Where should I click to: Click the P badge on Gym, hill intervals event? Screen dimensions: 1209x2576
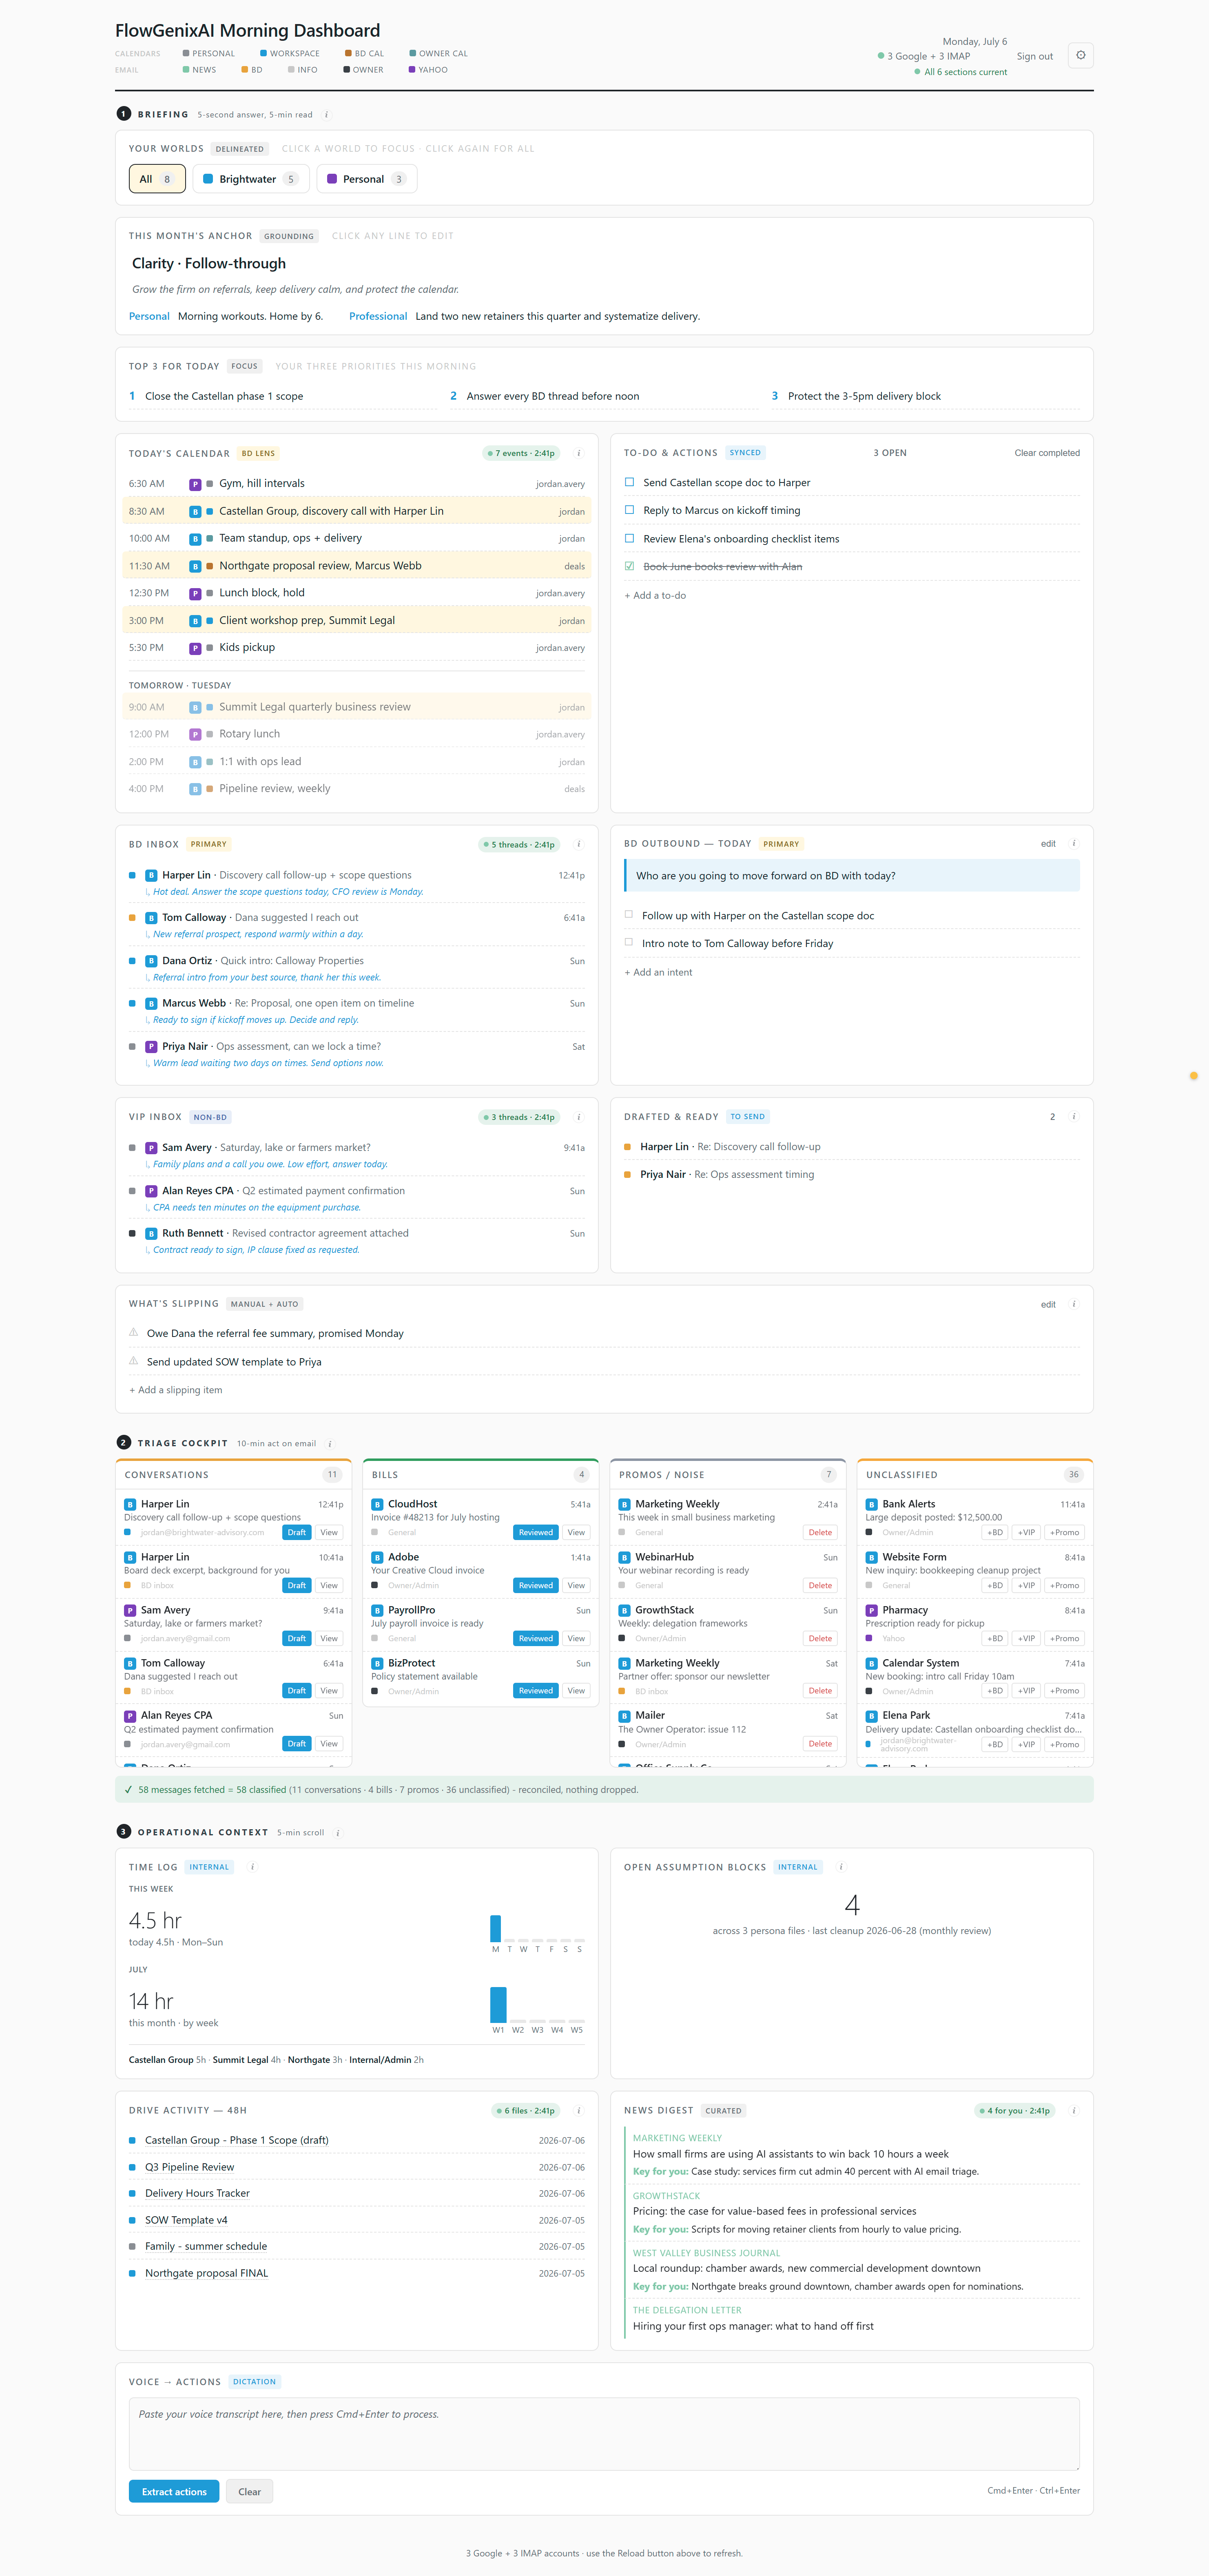pyautogui.click(x=195, y=484)
